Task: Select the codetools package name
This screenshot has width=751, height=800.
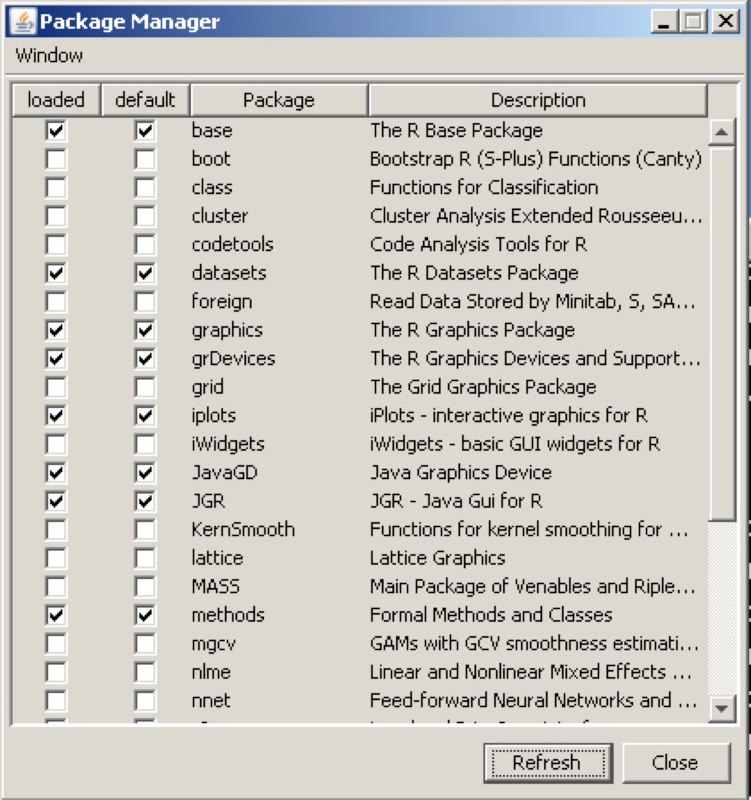Action: click(x=233, y=245)
